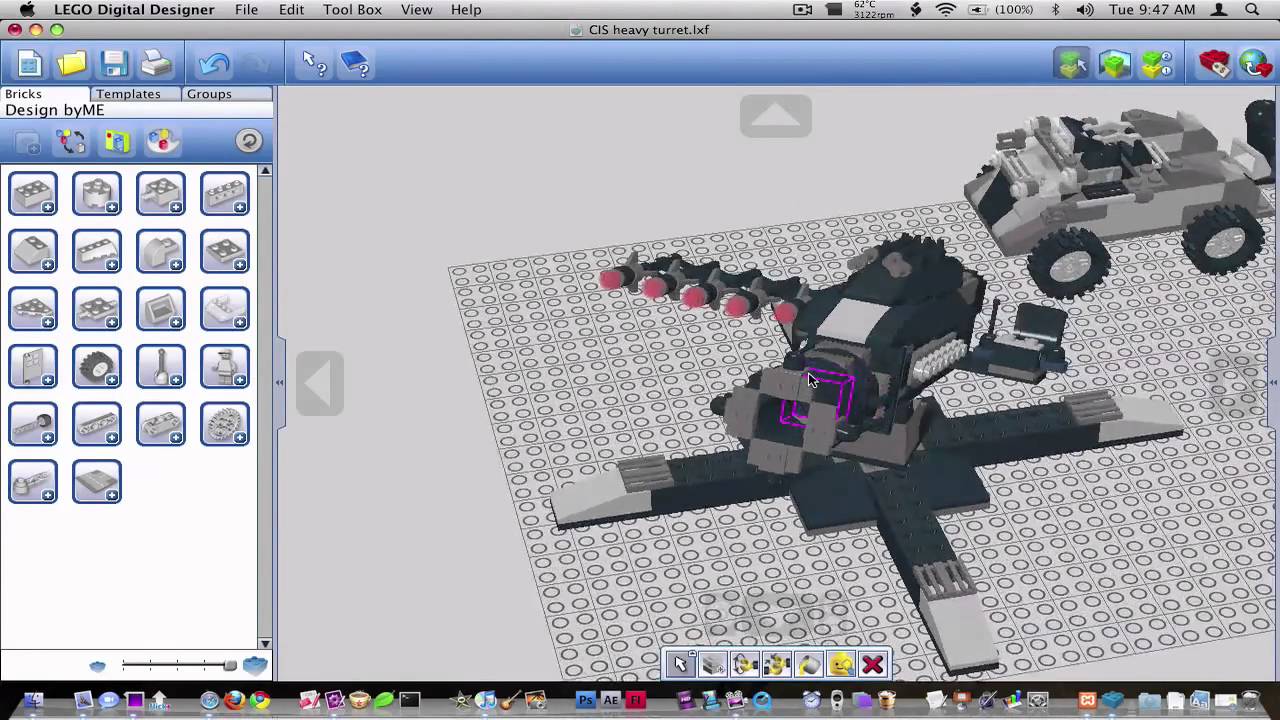Click the grayed add-brick palette icon
The height and width of the screenshot is (720, 1280).
(x=27, y=141)
